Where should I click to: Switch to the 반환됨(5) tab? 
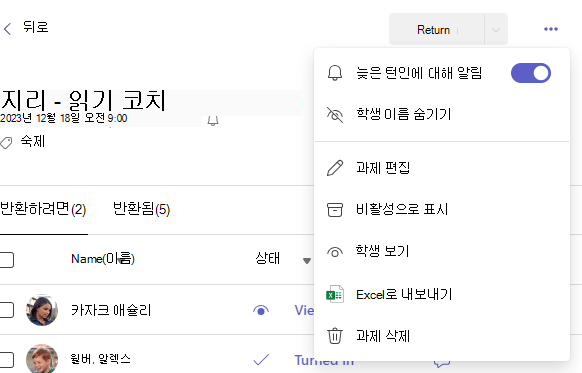[141, 209]
